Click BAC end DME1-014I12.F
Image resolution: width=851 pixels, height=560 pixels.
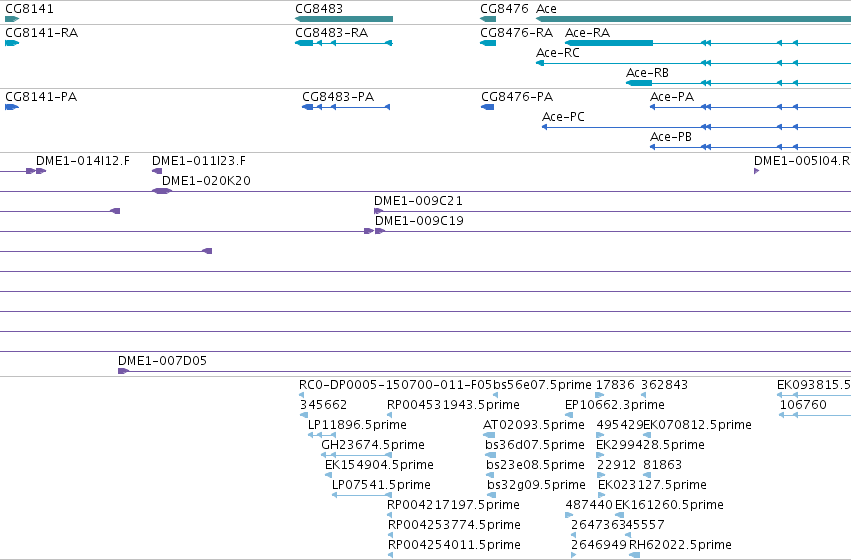point(83,161)
